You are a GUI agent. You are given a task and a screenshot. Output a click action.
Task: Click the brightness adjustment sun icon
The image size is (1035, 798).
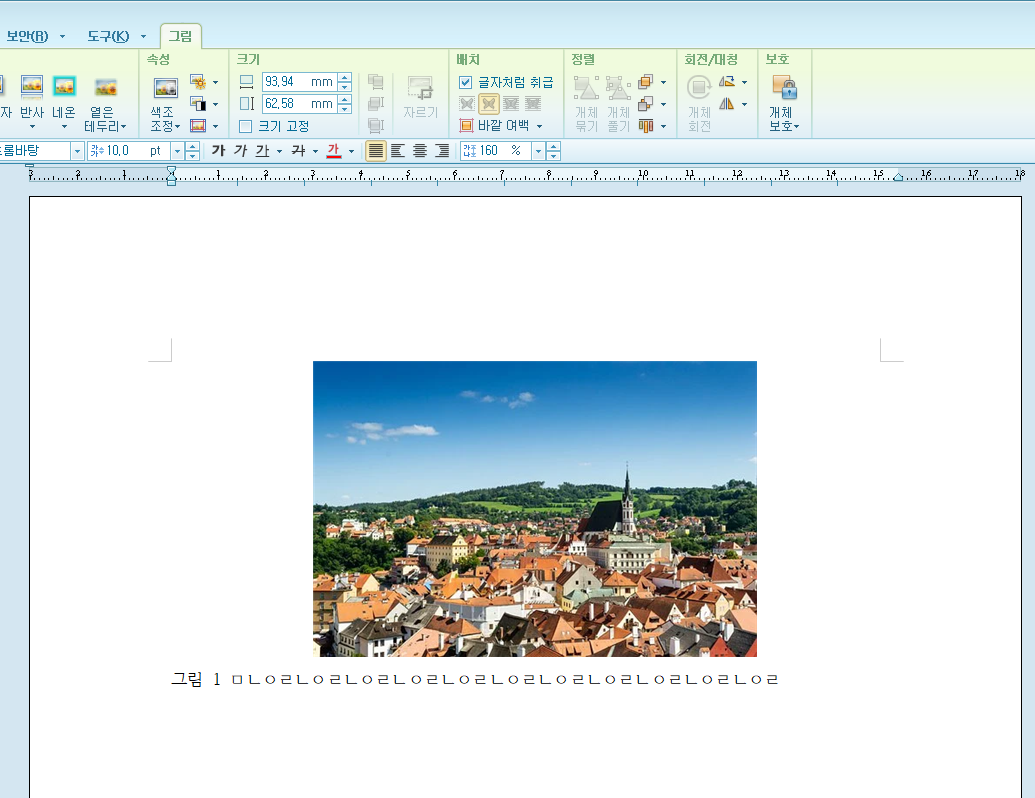(198, 83)
